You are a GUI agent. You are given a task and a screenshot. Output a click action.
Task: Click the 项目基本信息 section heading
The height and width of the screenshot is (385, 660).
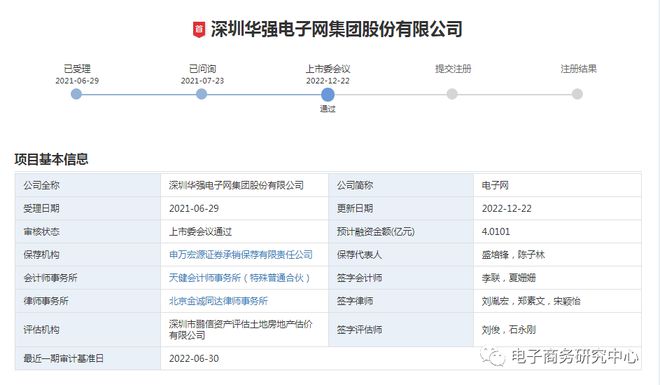point(51,159)
